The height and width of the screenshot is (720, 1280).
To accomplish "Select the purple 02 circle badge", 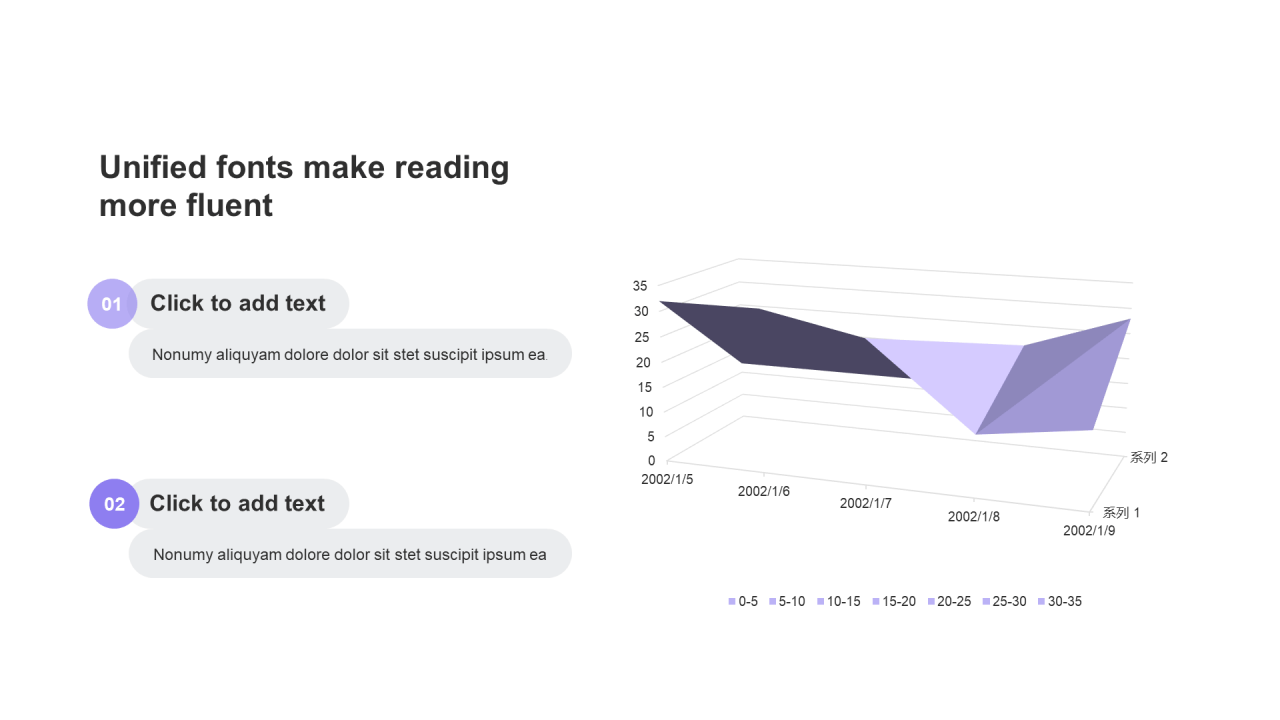I will pyautogui.click(x=114, y=504).
